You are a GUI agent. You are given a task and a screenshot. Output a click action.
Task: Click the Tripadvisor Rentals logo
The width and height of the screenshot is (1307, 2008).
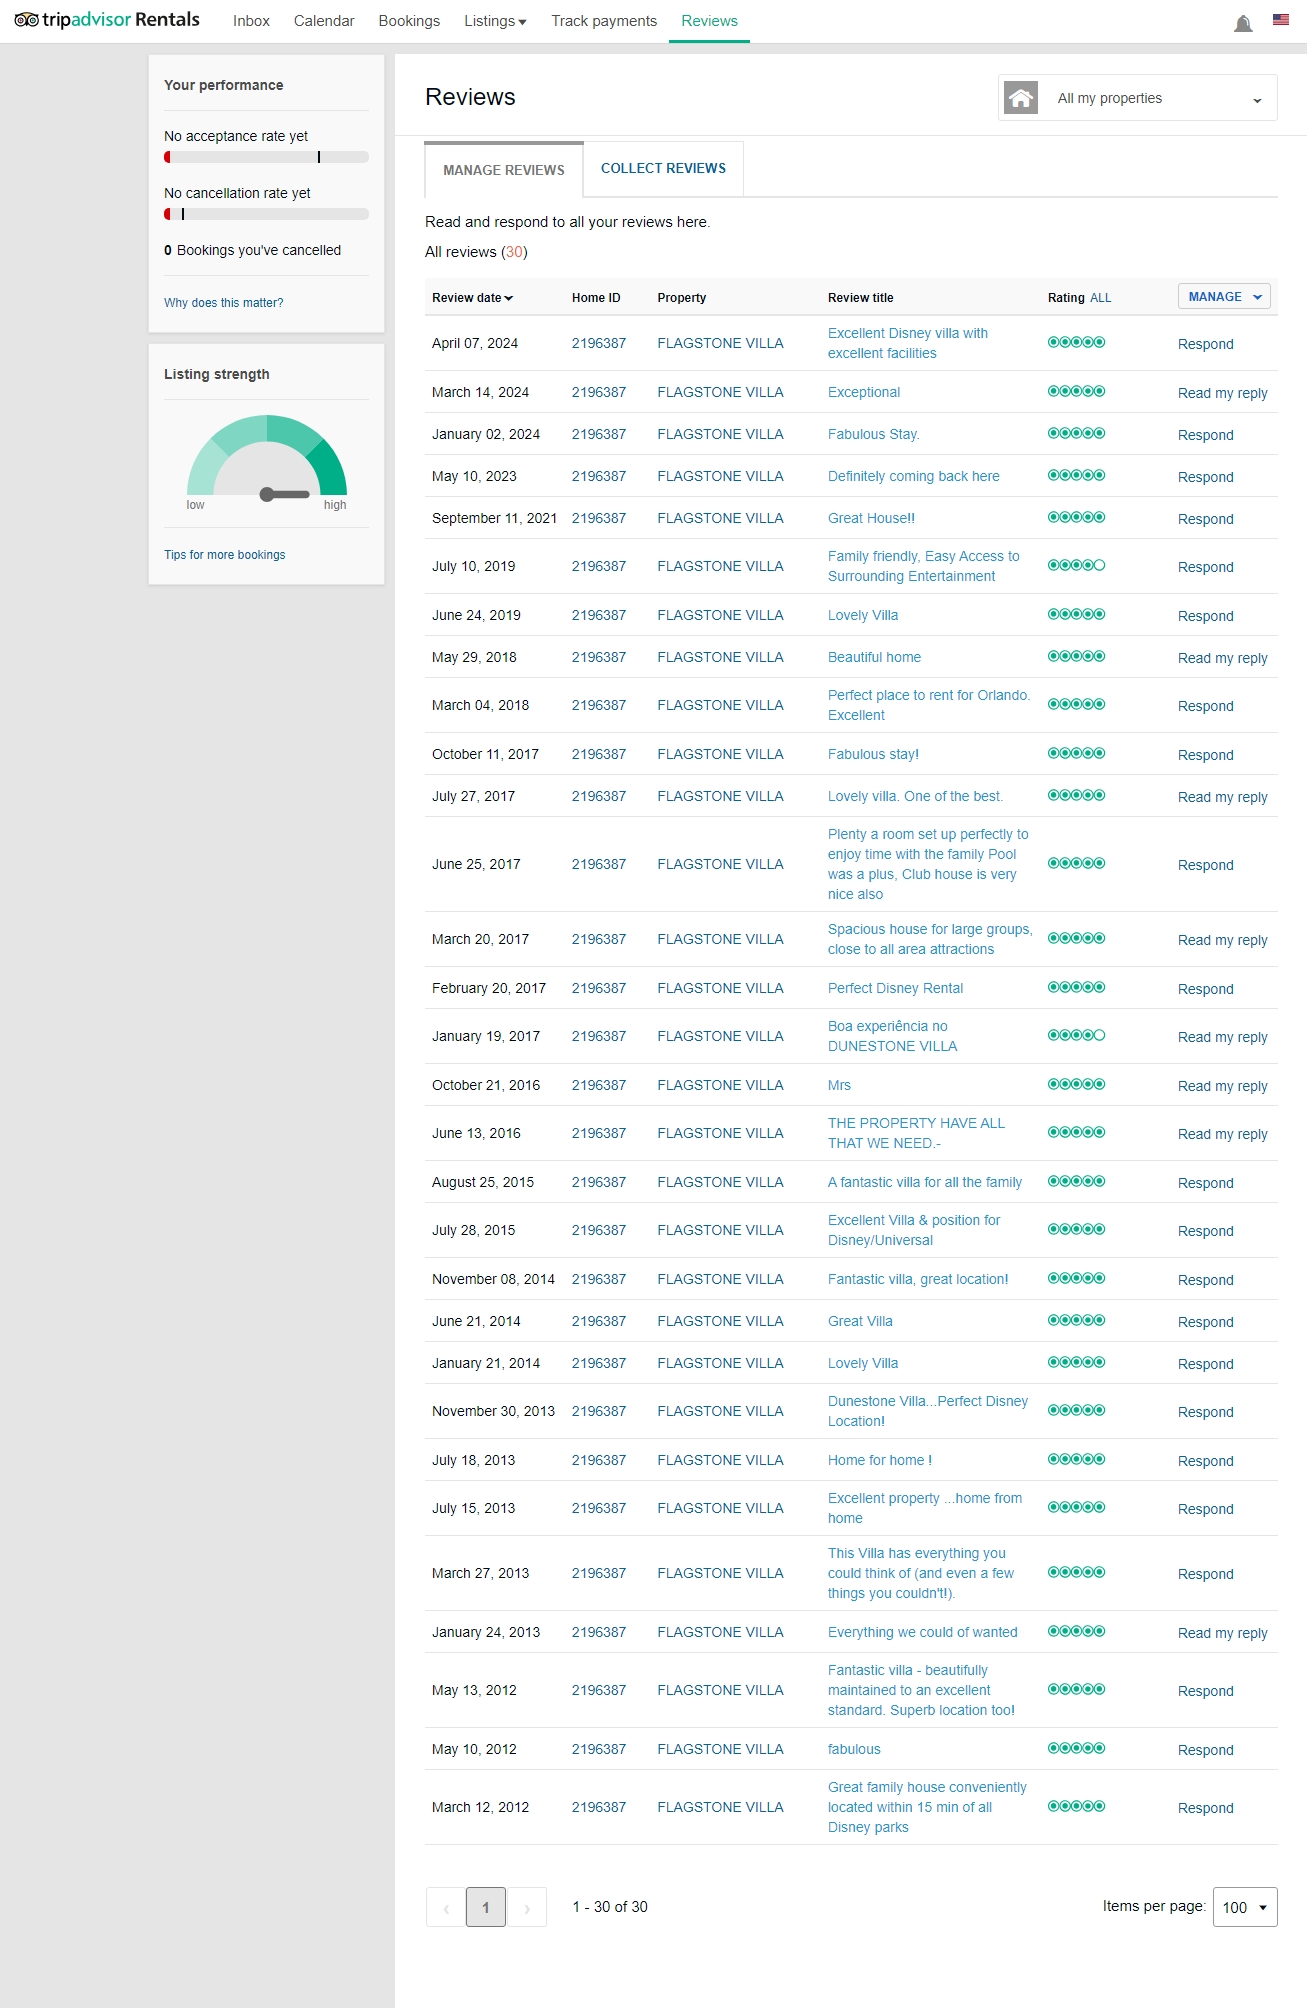click(x=107, y=20)
